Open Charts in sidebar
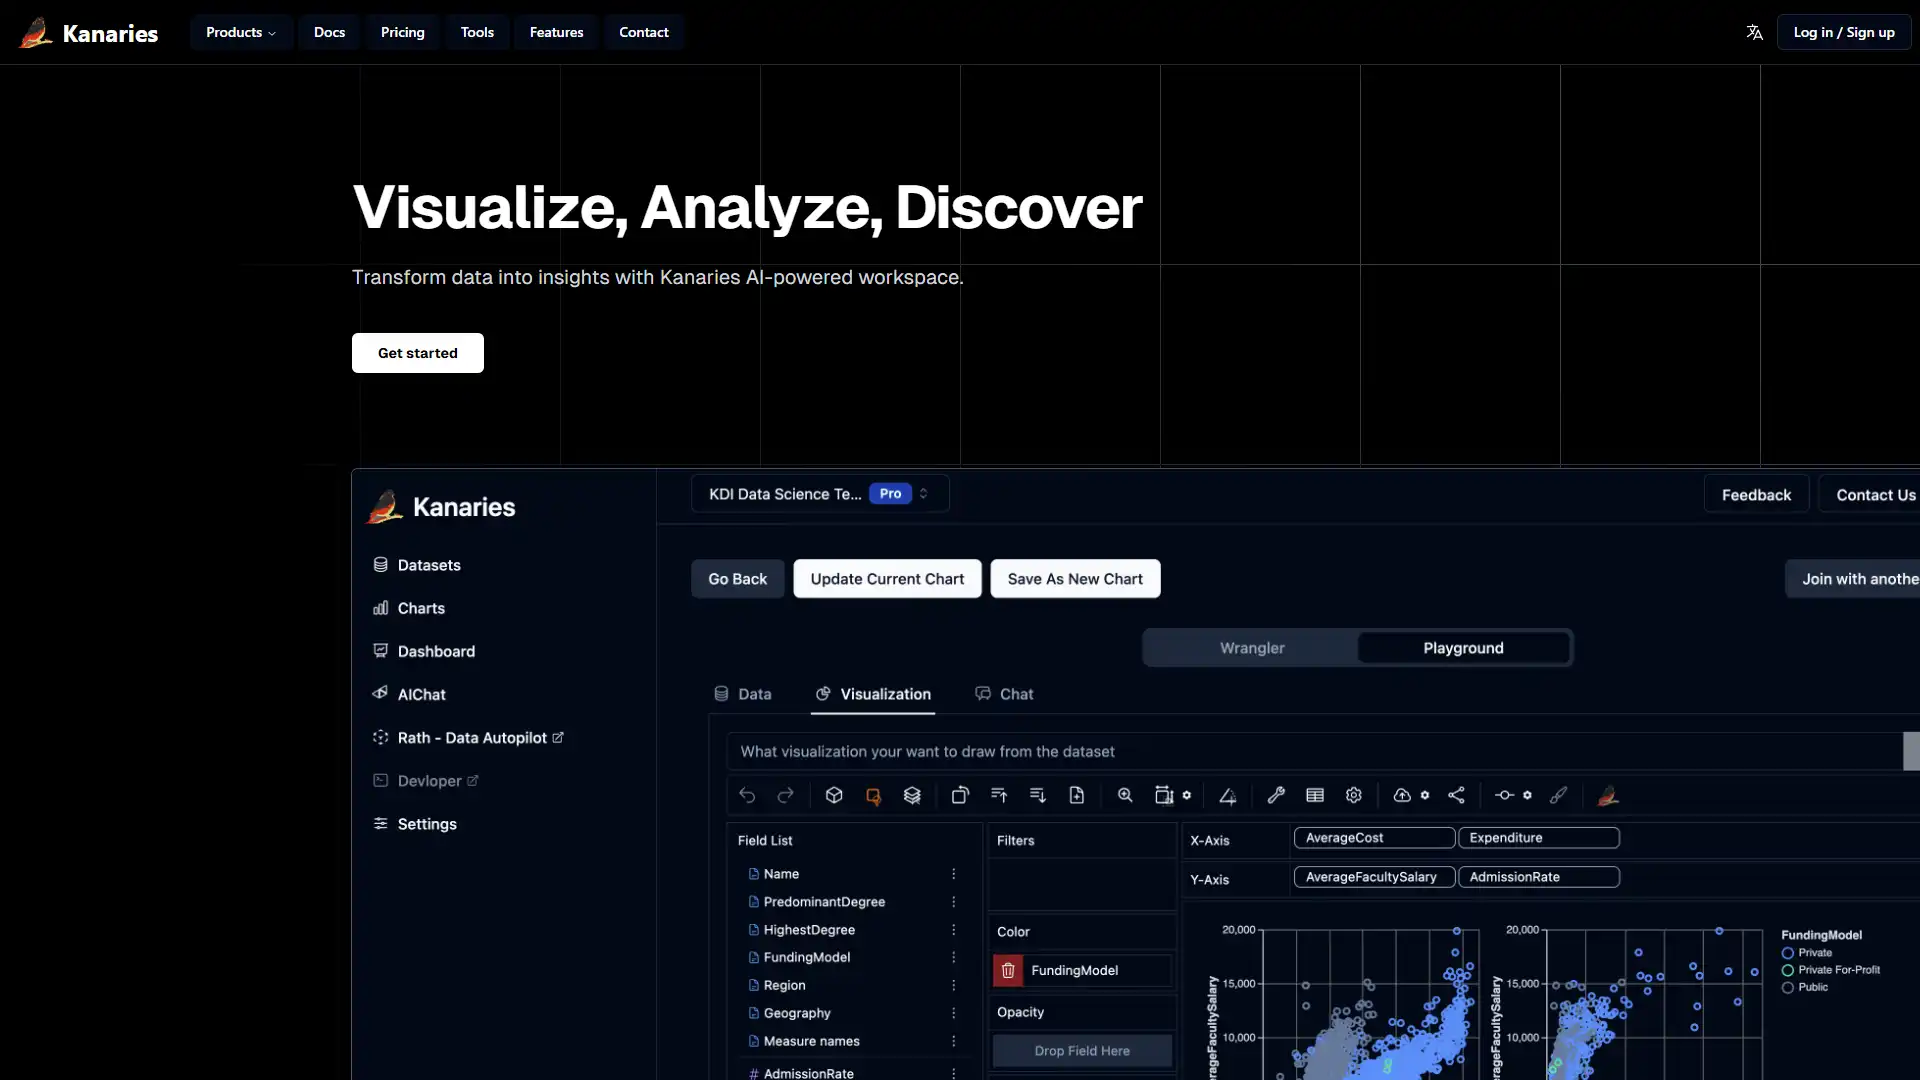Screen dimensions: 1920x1080 (x=409, y=608)
